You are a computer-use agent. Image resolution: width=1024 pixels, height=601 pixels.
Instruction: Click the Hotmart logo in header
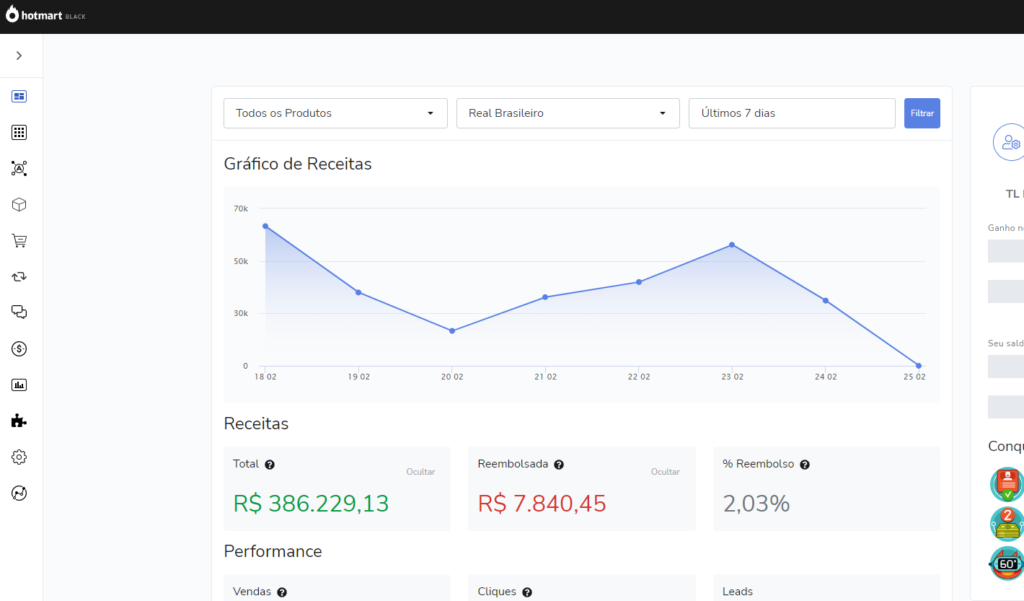click(46, 16)
